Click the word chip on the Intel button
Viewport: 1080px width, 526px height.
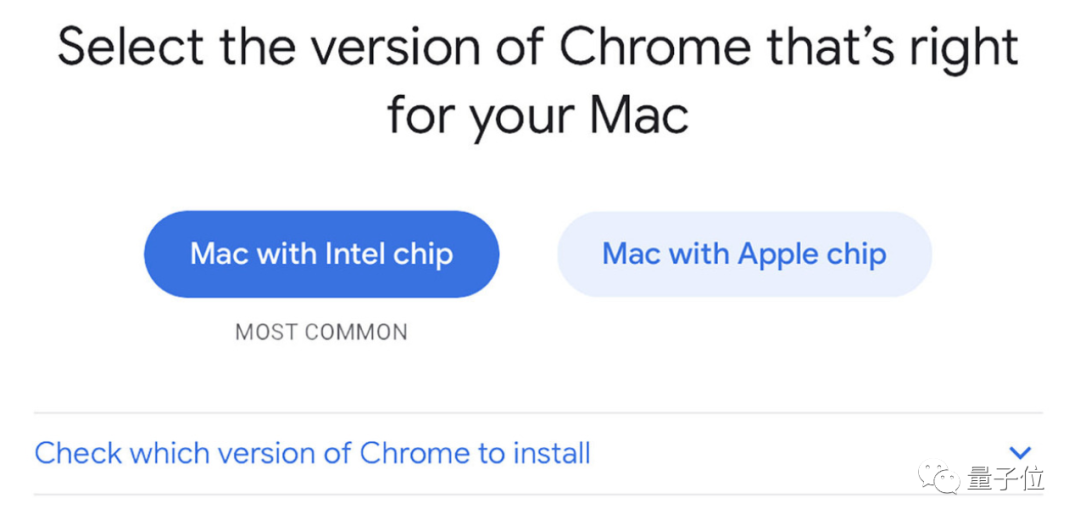[423, 254]
